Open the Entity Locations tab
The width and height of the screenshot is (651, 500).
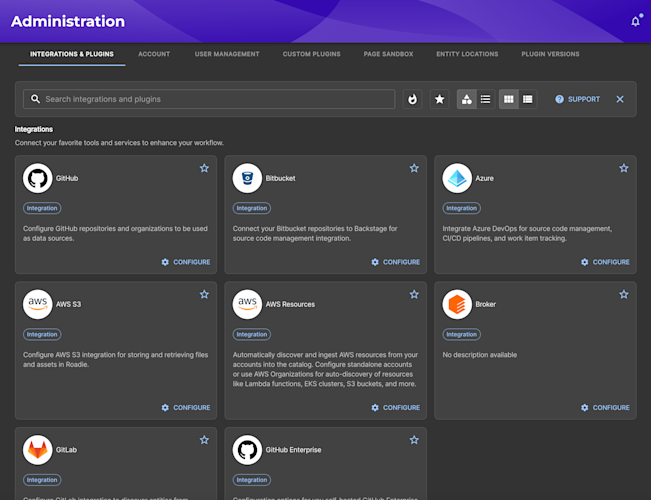tap(467, 54)
